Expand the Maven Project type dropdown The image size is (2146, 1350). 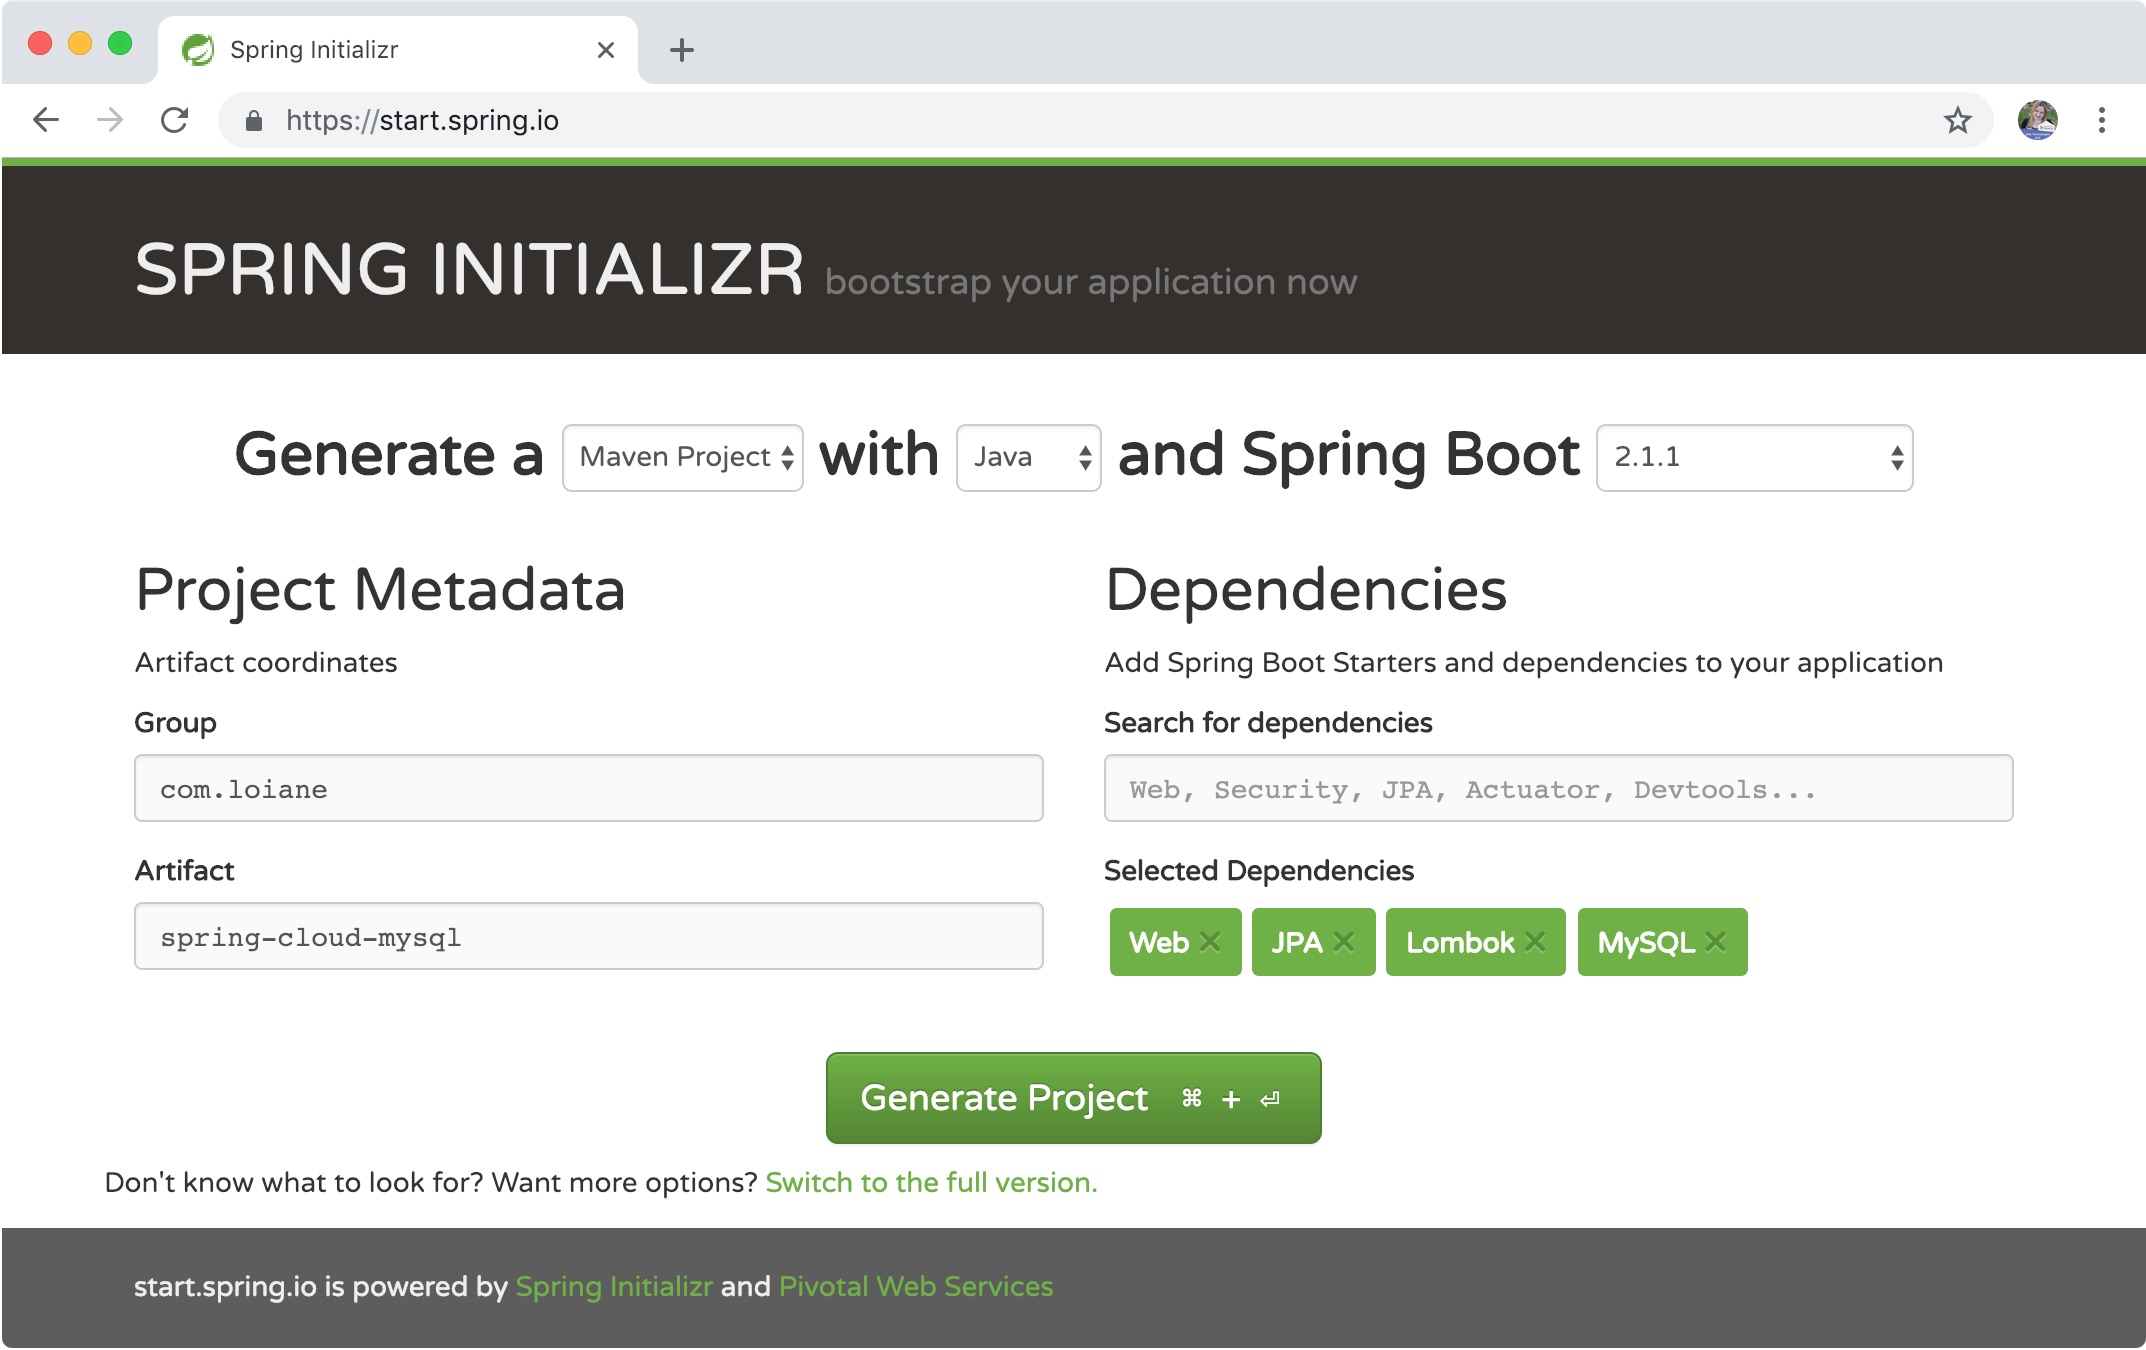tap(686, 456)
